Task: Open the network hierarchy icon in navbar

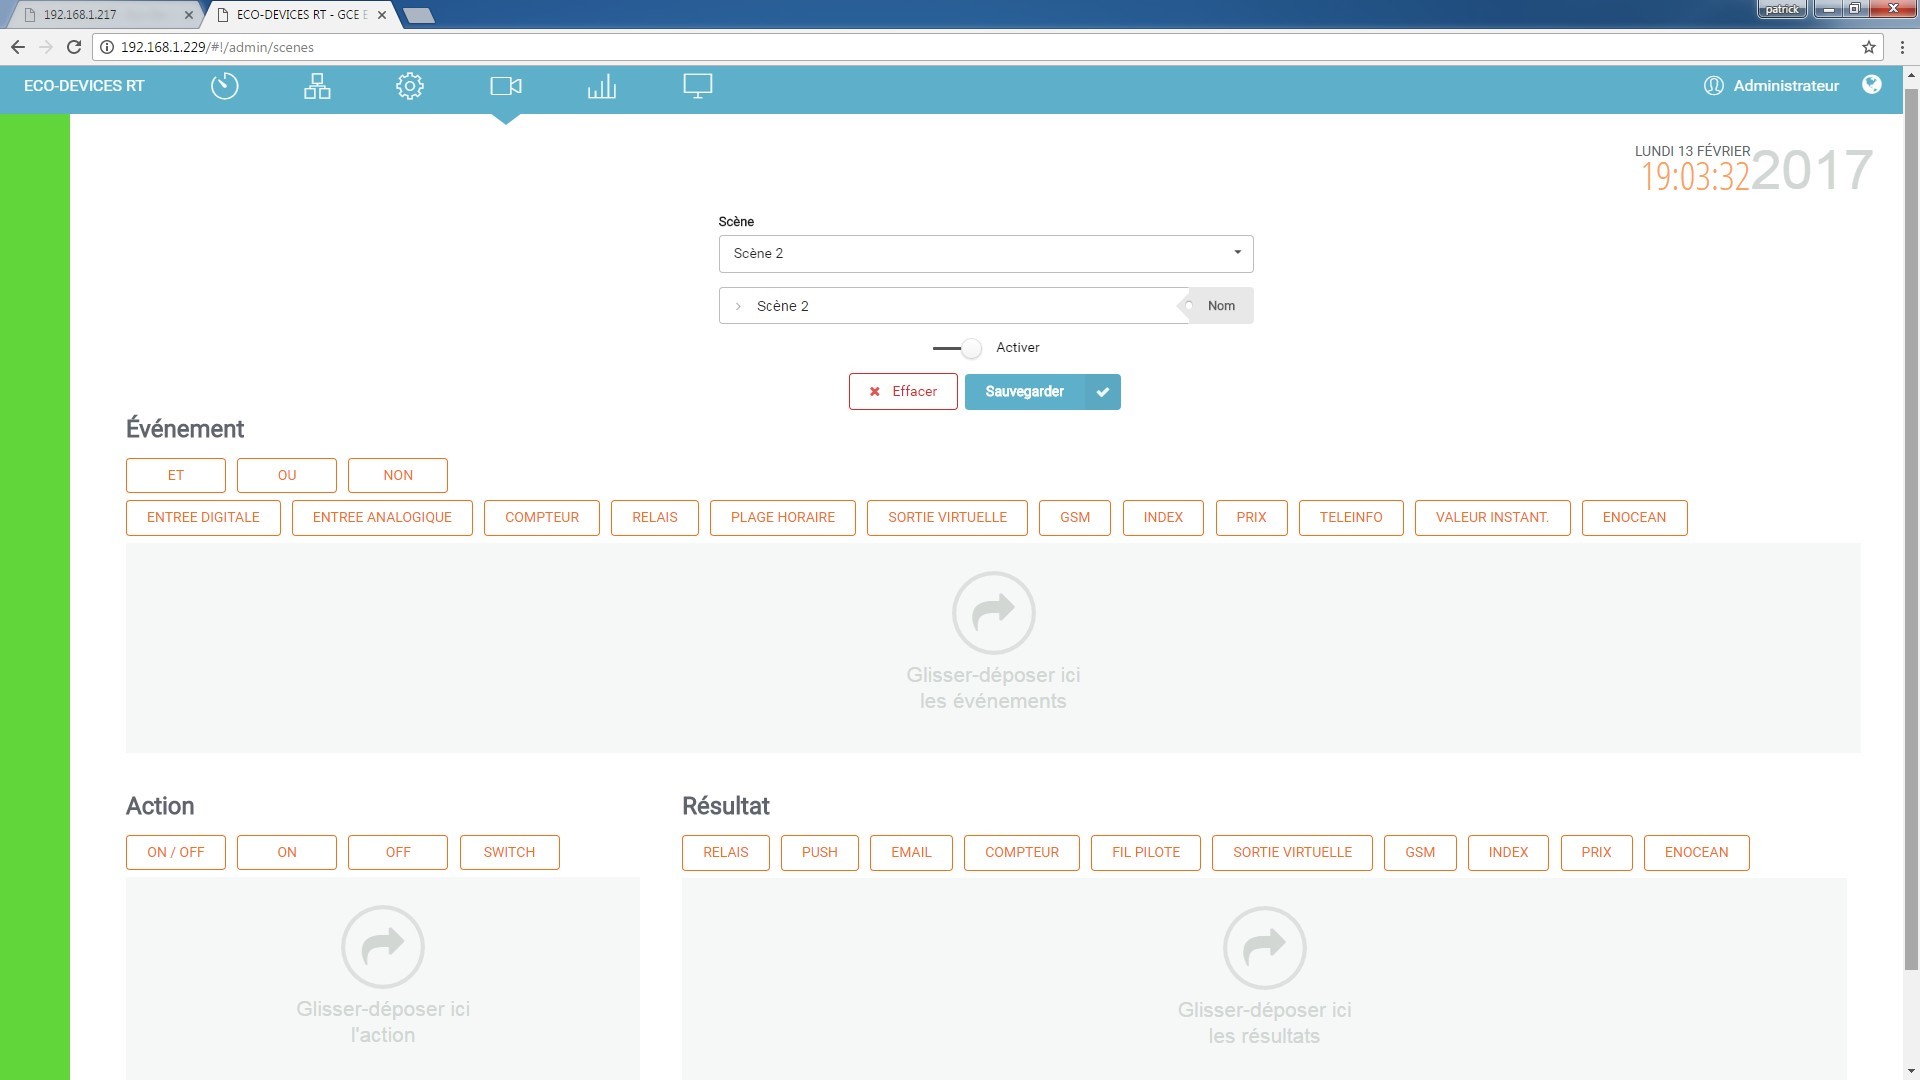Action: pos(317,86)
